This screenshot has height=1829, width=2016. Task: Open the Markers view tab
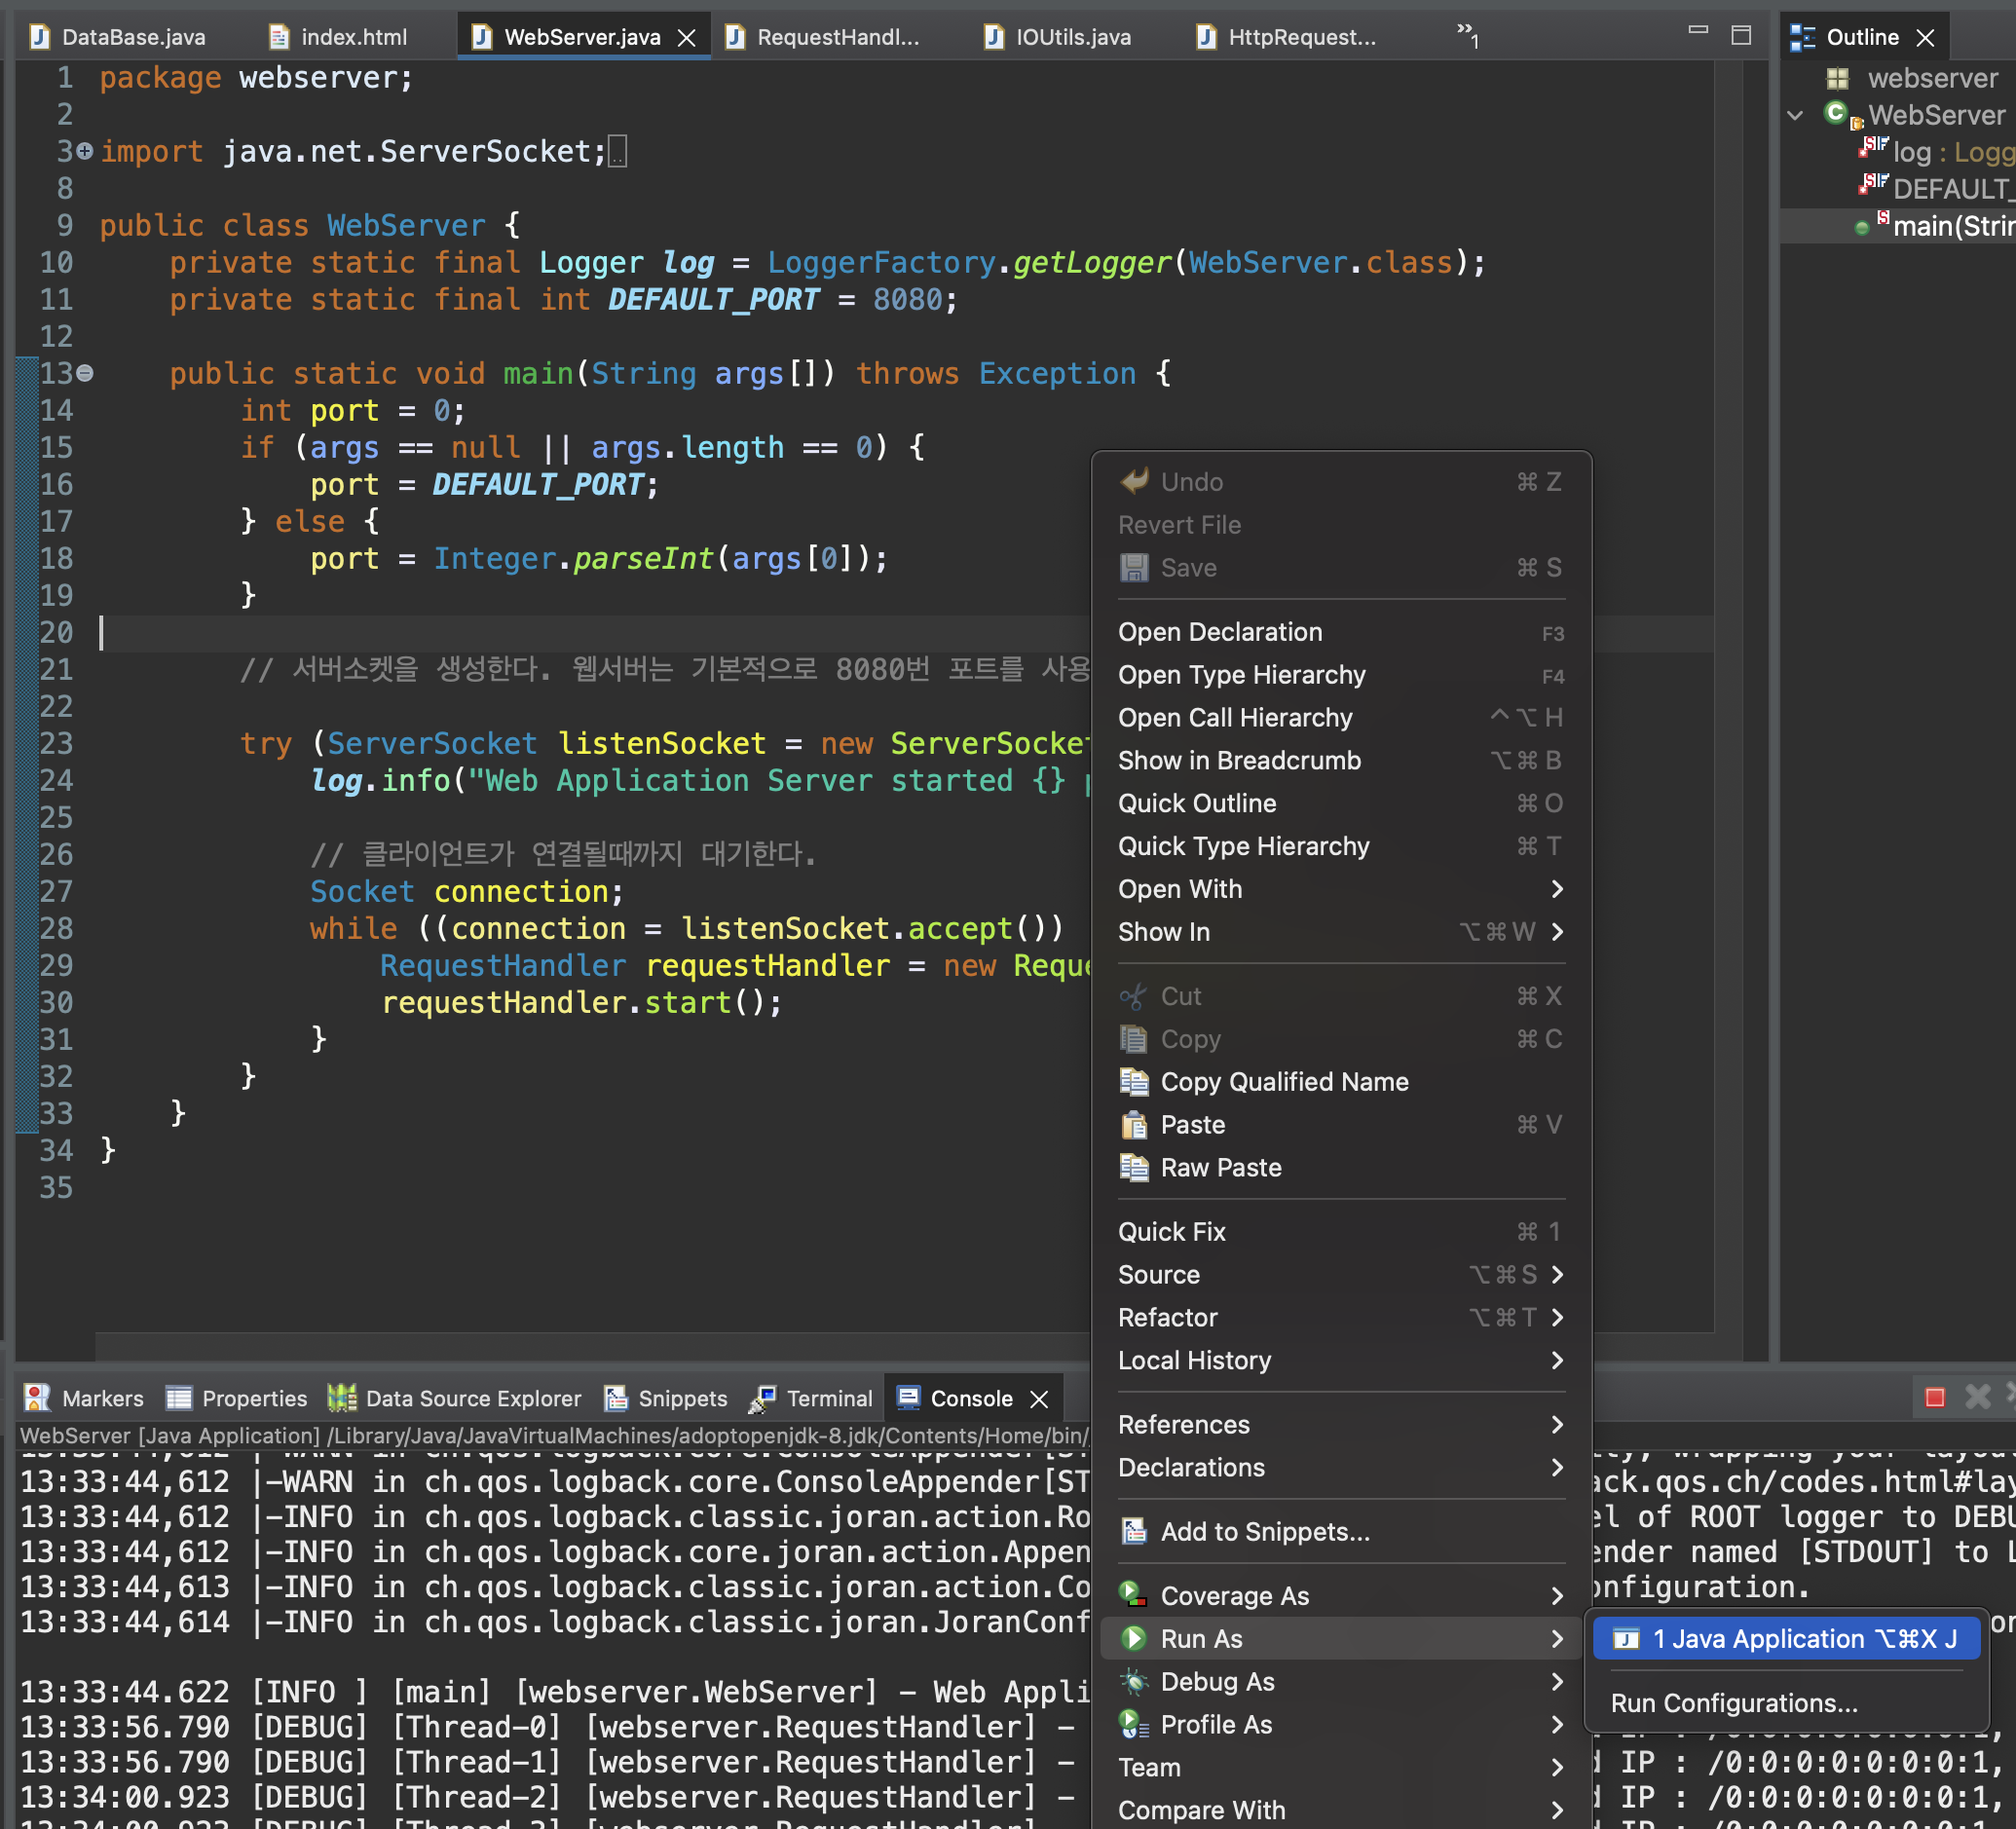84,1399
